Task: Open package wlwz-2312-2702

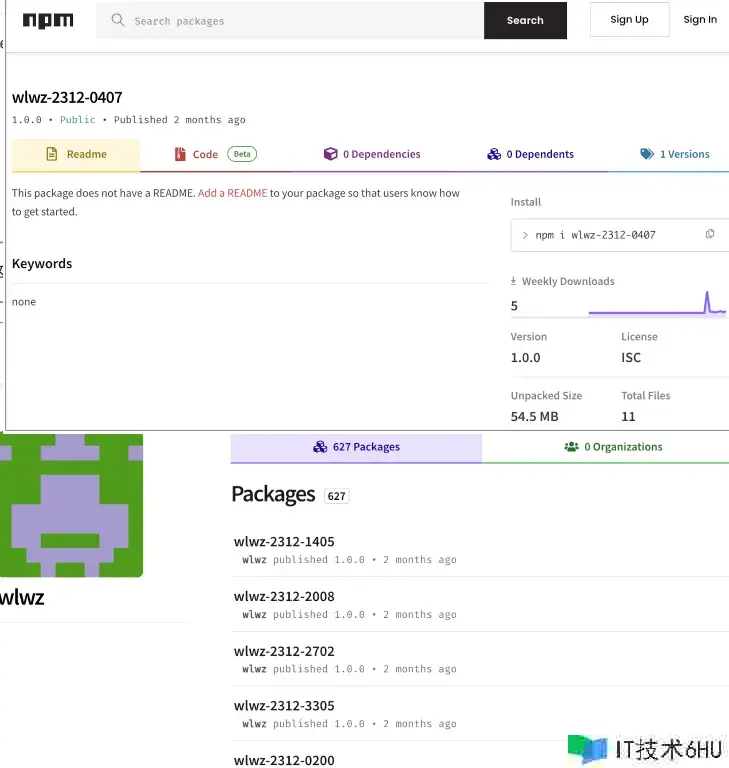Action: 284,651
